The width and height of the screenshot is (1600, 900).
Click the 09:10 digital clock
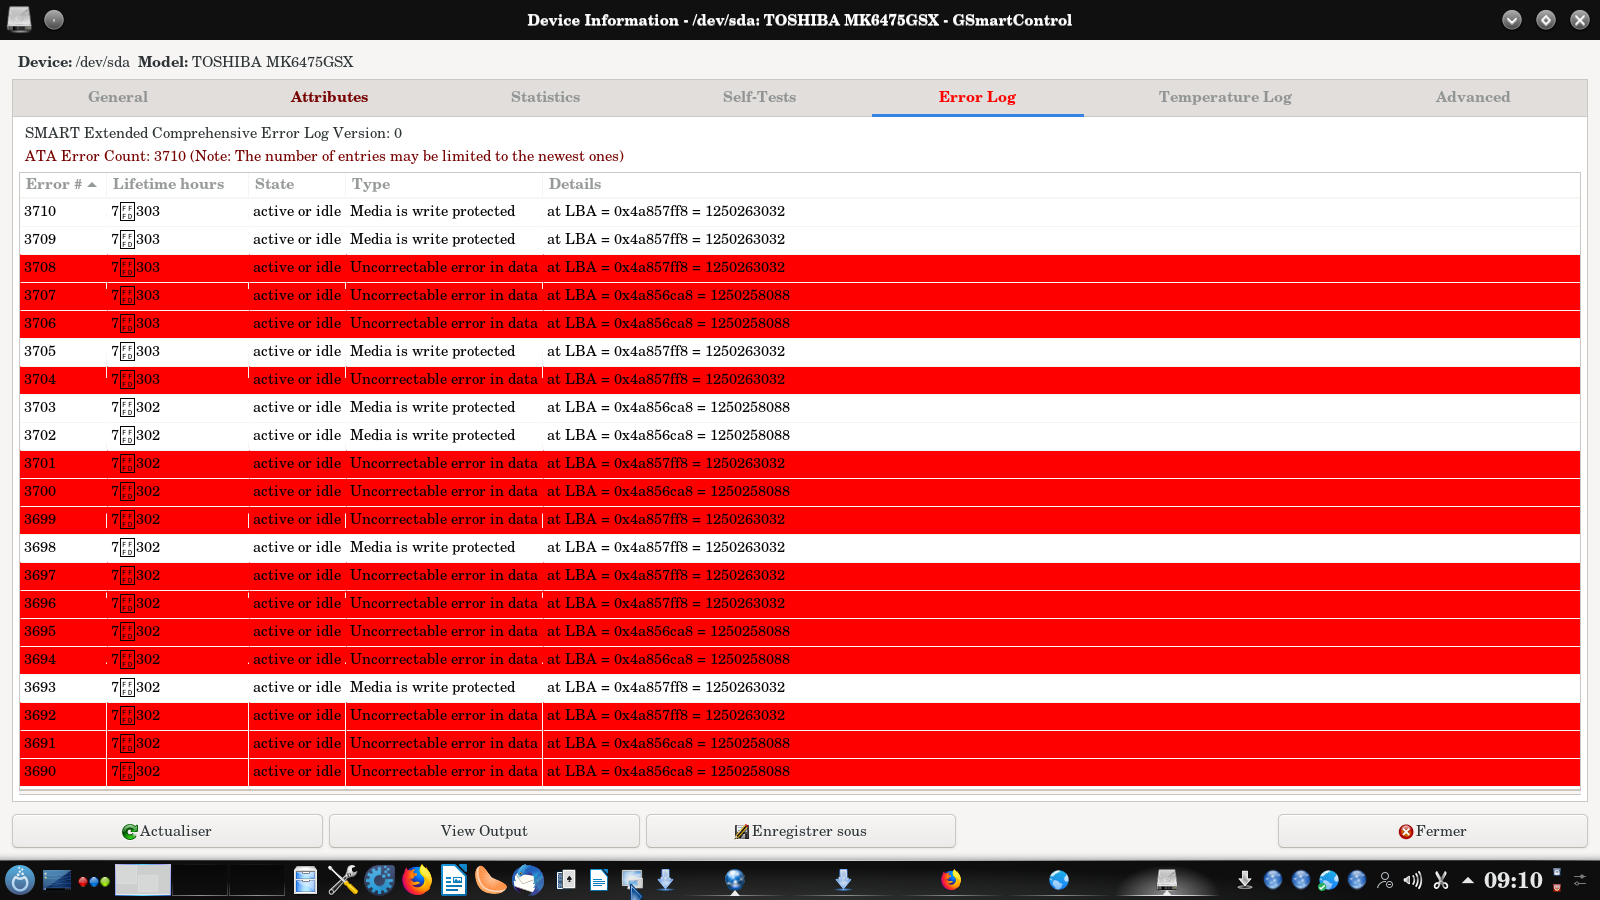pyautogui.click(x=1513, y=880)
